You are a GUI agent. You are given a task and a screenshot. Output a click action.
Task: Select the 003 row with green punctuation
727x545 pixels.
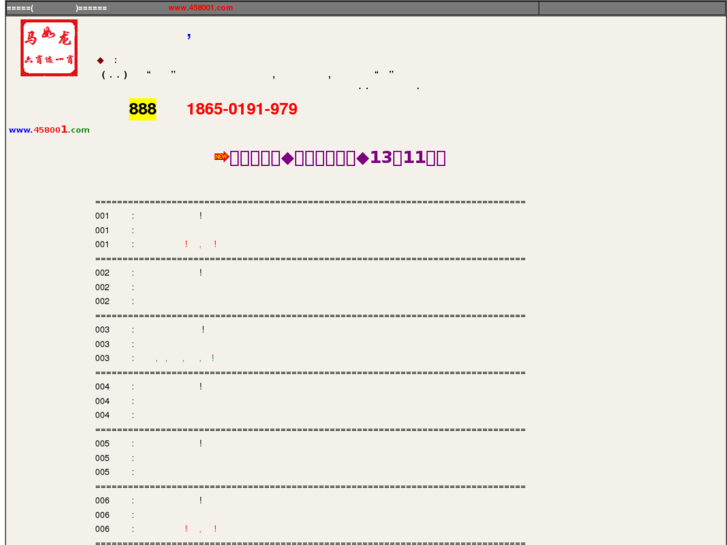pos(155,358)
